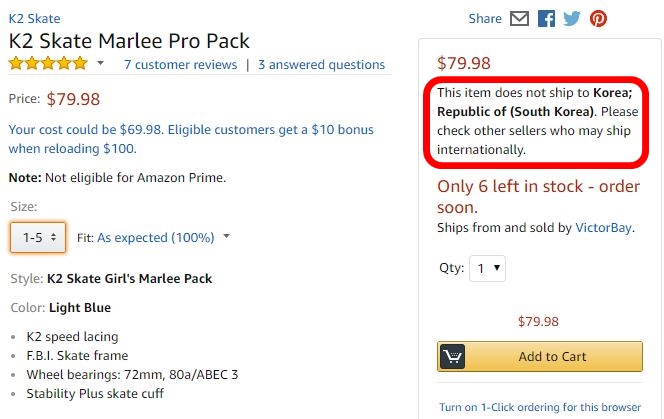Share on Twitter bird icon

point(572,19)
